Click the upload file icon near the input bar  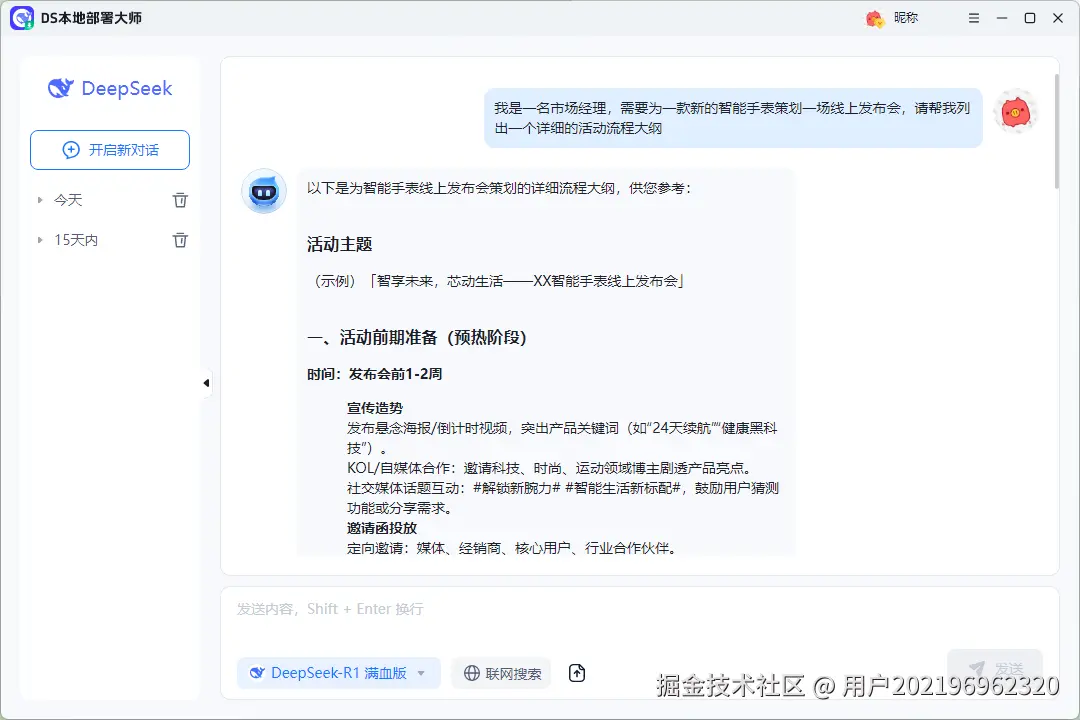click(x=576, y=673)
